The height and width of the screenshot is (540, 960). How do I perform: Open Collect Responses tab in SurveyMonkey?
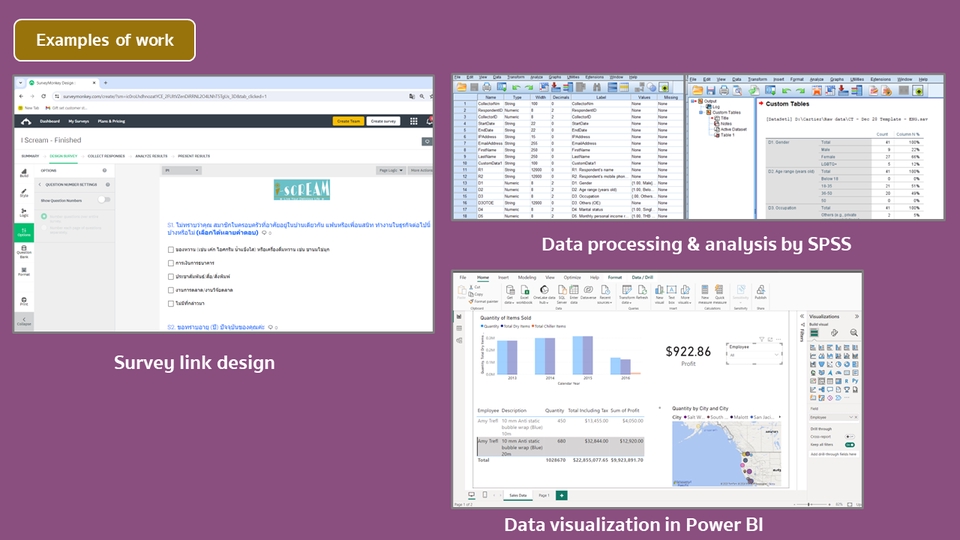(x=106, y=156)
